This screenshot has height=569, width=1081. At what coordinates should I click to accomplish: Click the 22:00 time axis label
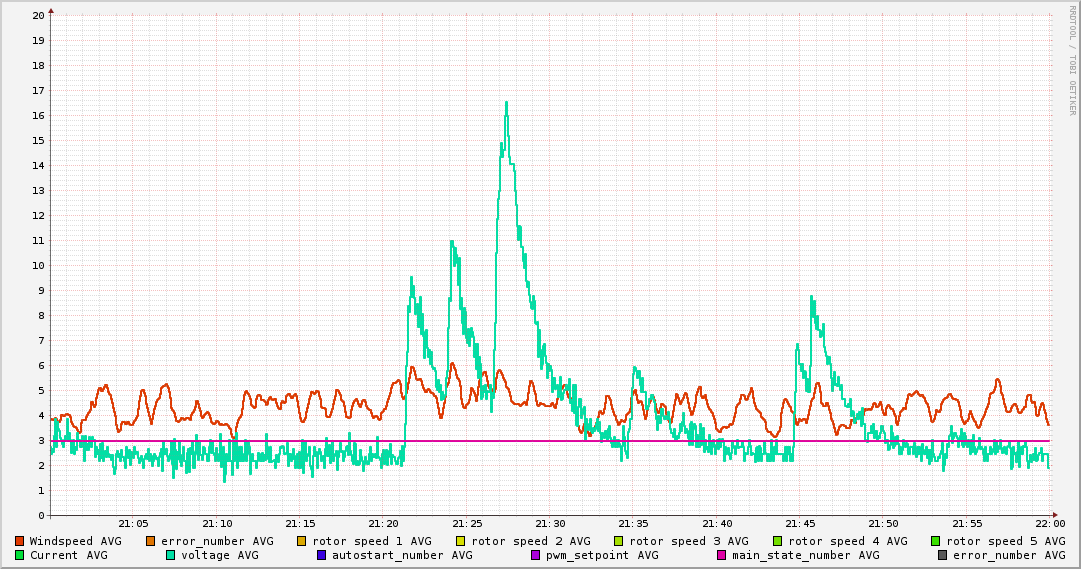pos(1049,523)
